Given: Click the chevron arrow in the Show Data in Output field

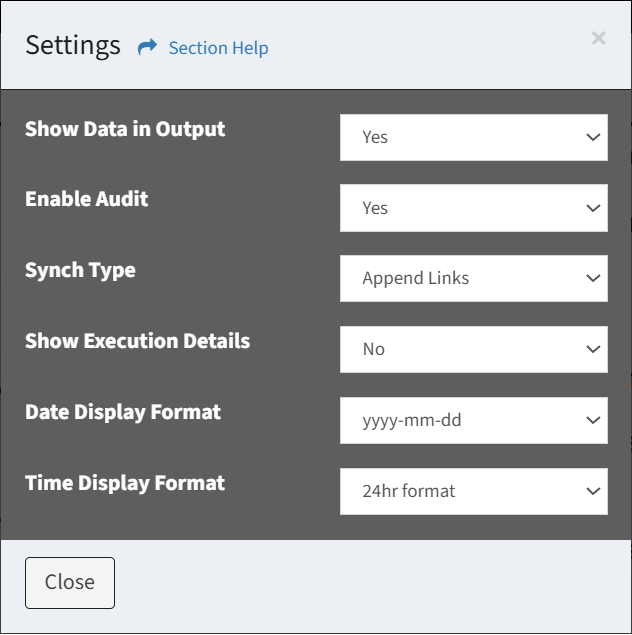Looking at the screenshot, I should [593, 137].
